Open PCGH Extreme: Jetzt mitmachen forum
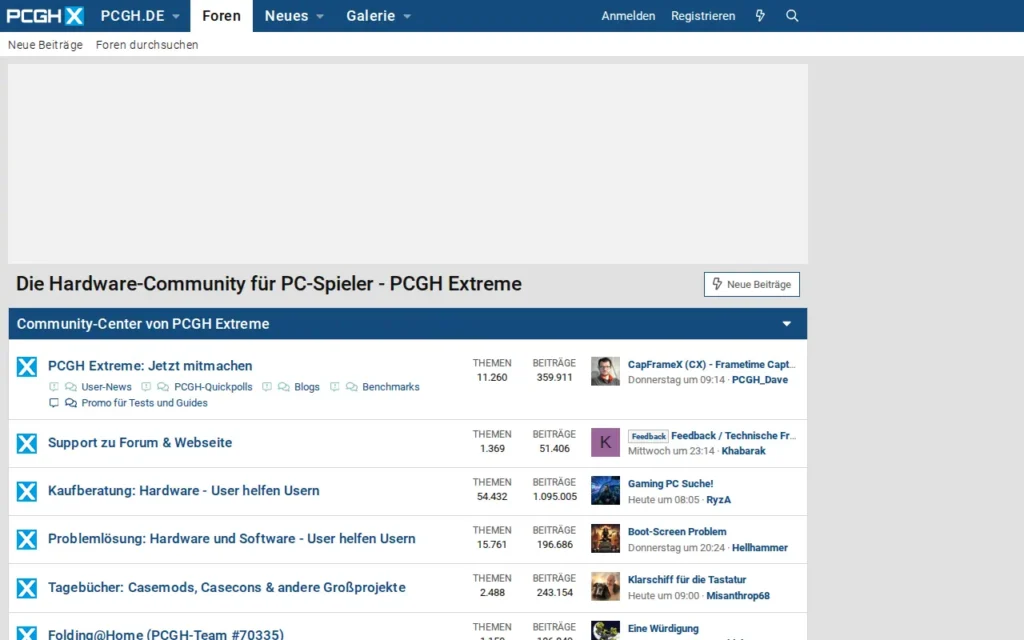 (x=150, y=366)
